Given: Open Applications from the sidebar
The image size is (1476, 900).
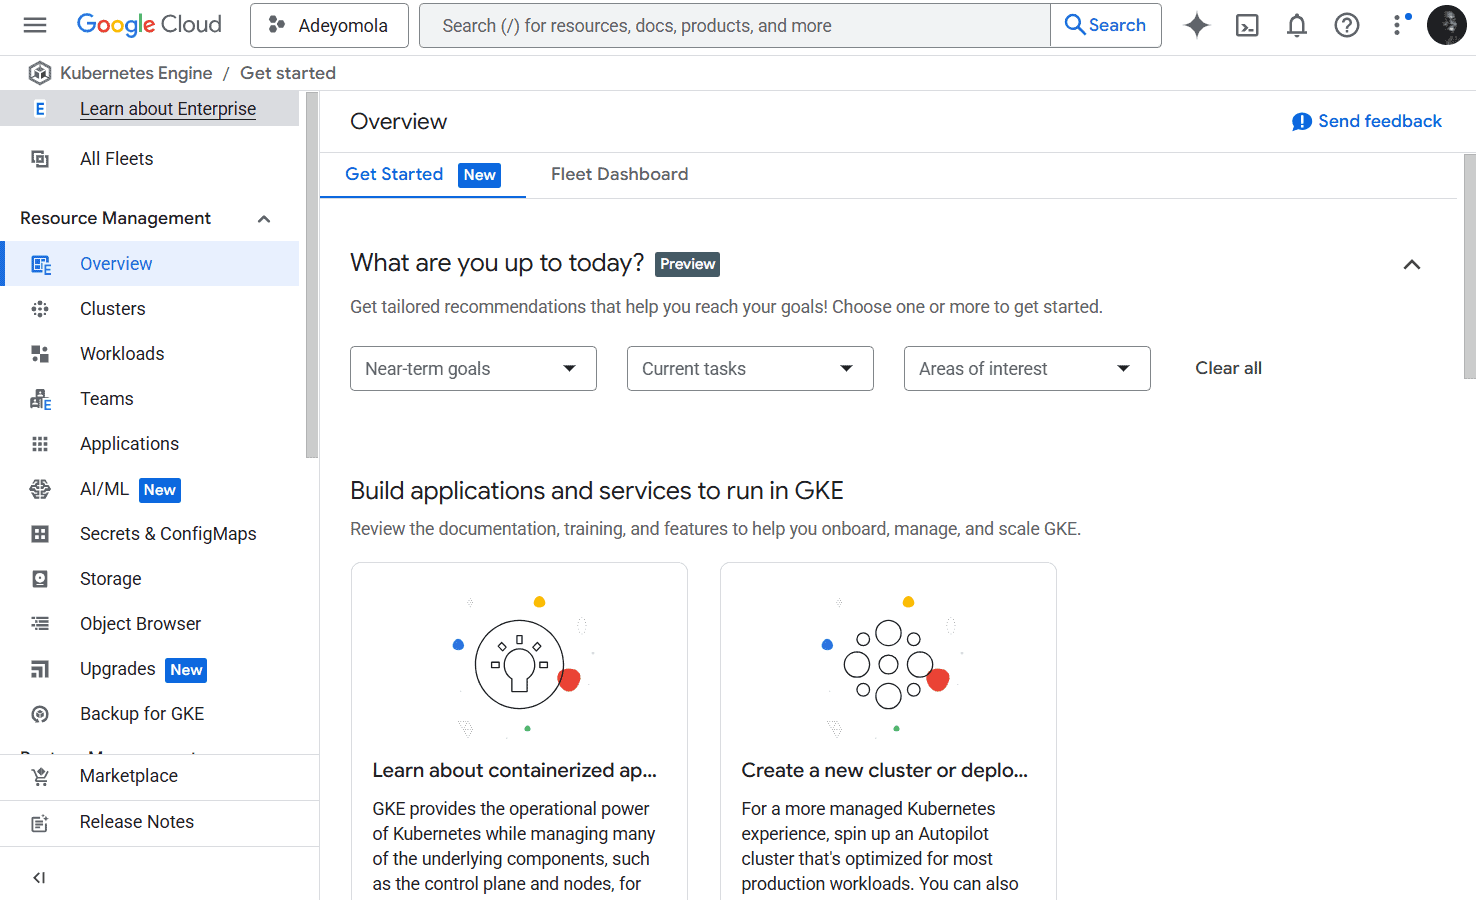Looking at the screenshot, I should (x=150, y=444).
